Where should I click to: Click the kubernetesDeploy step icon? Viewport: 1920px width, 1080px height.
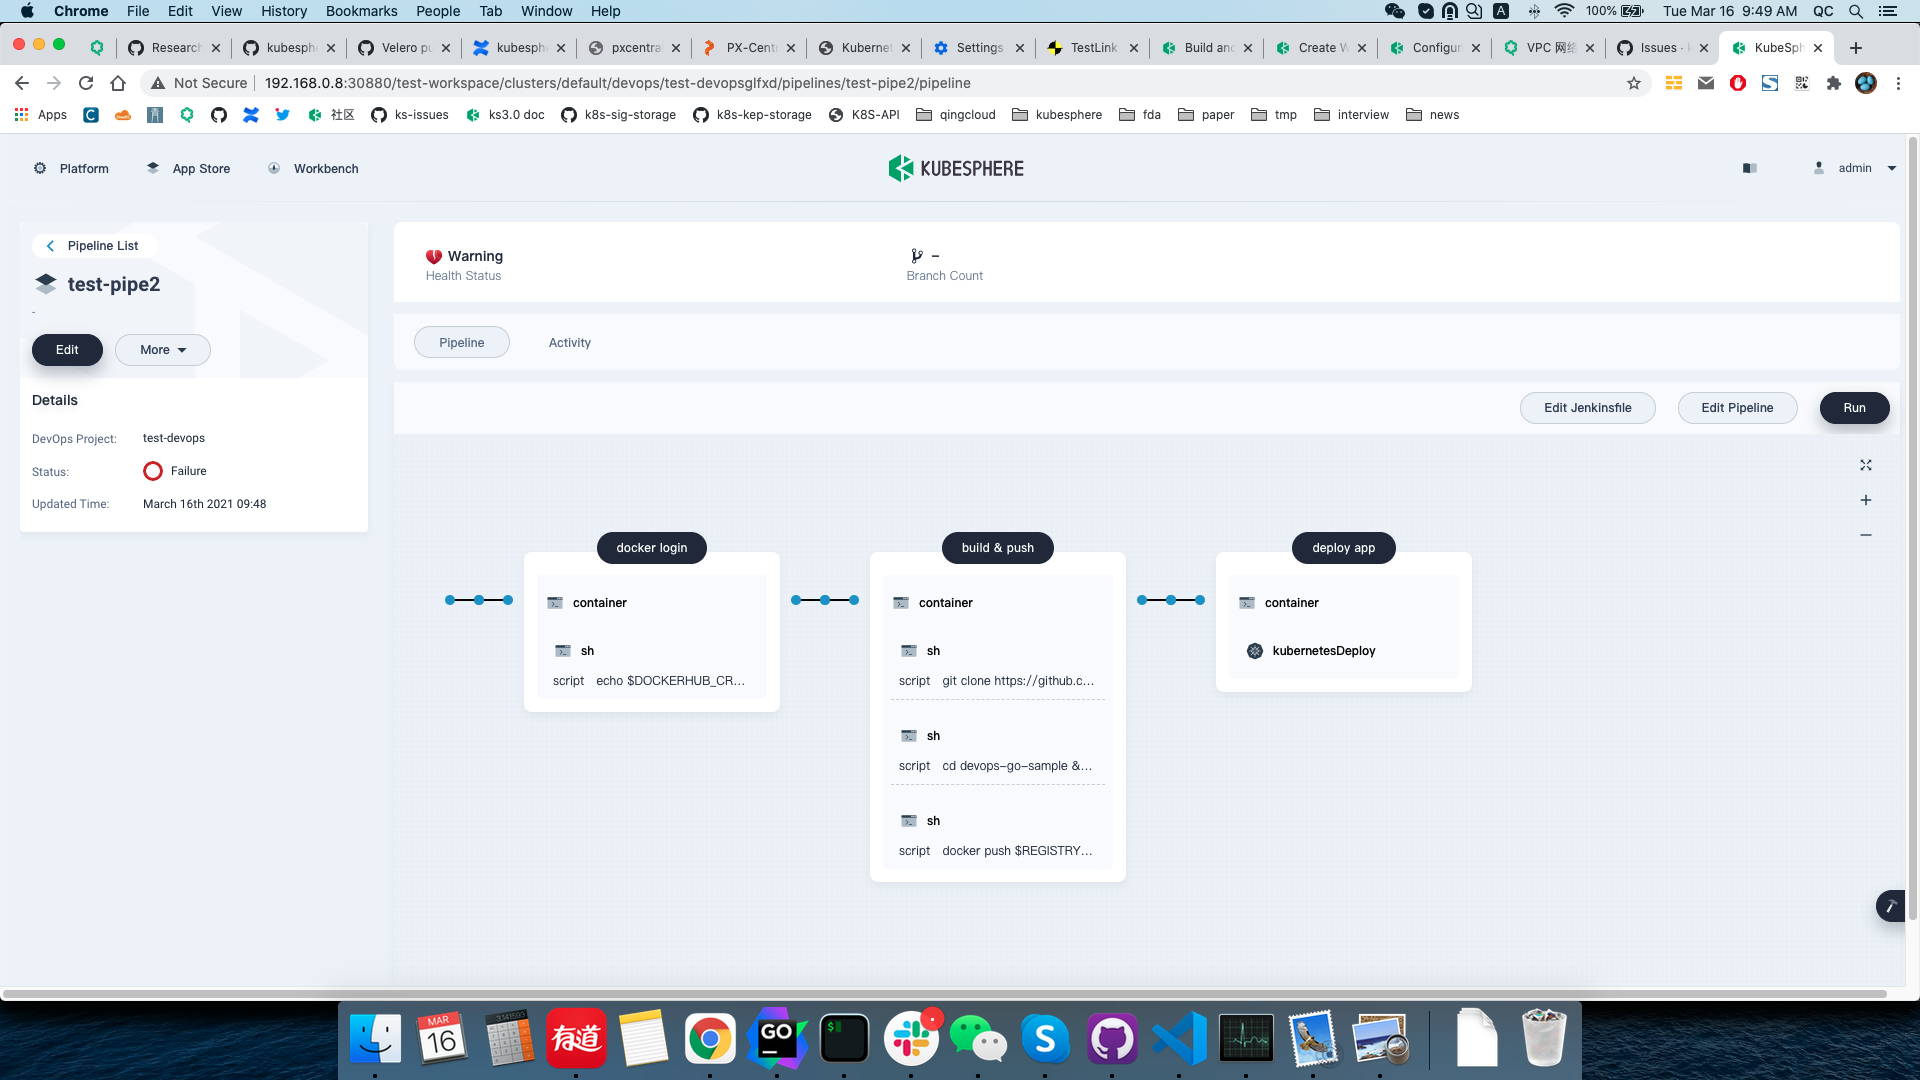(1255, 651)
